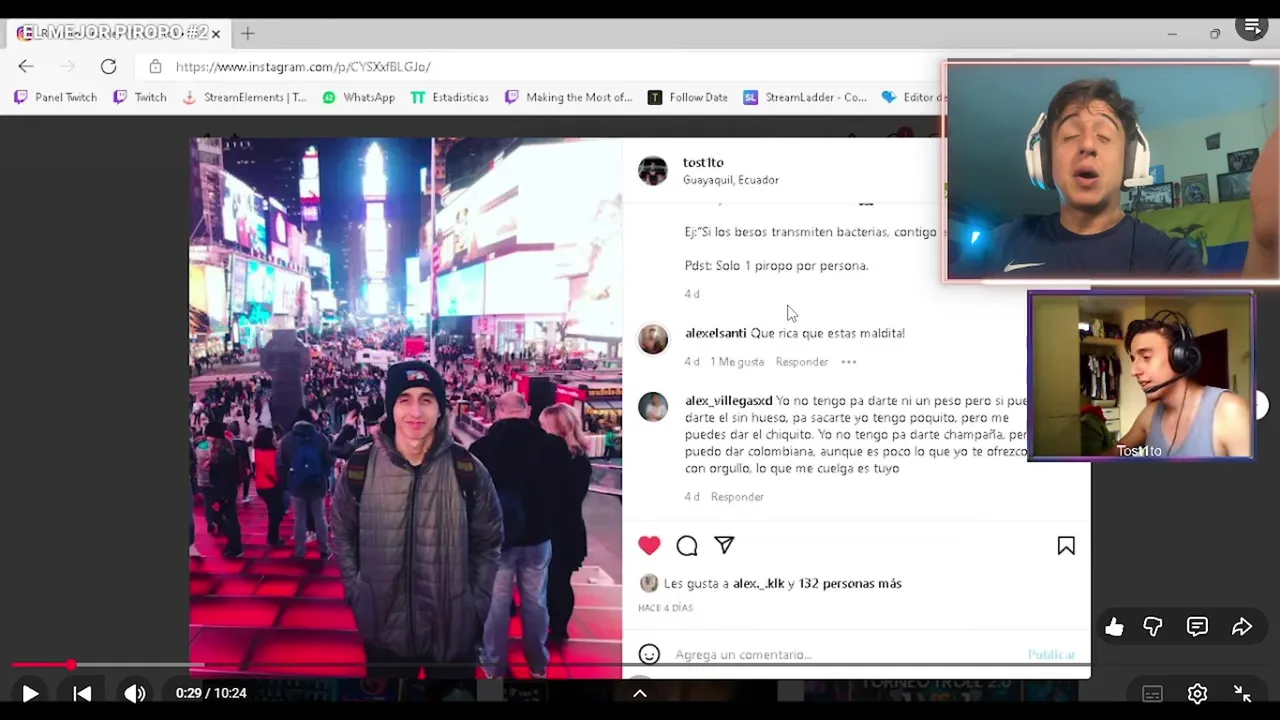Click the Instagram URL address bar
Image resolution: width=1280 pixels, height=720 pixels.
tap(540, 67)
